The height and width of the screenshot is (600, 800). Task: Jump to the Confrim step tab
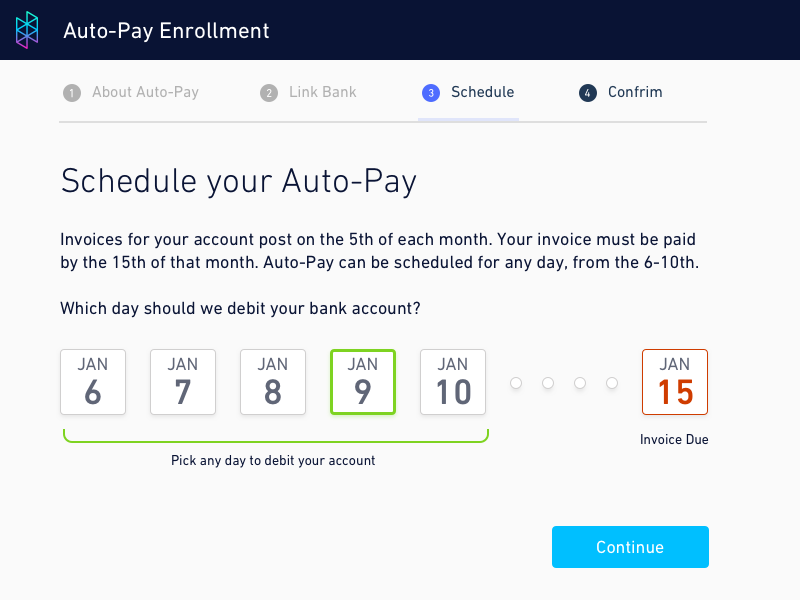[635, 92]
